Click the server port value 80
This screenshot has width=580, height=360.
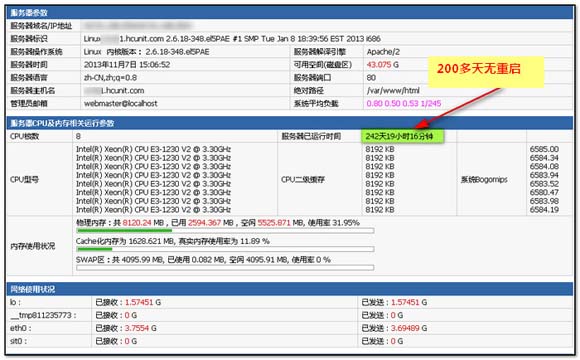(x=371, y=78)
